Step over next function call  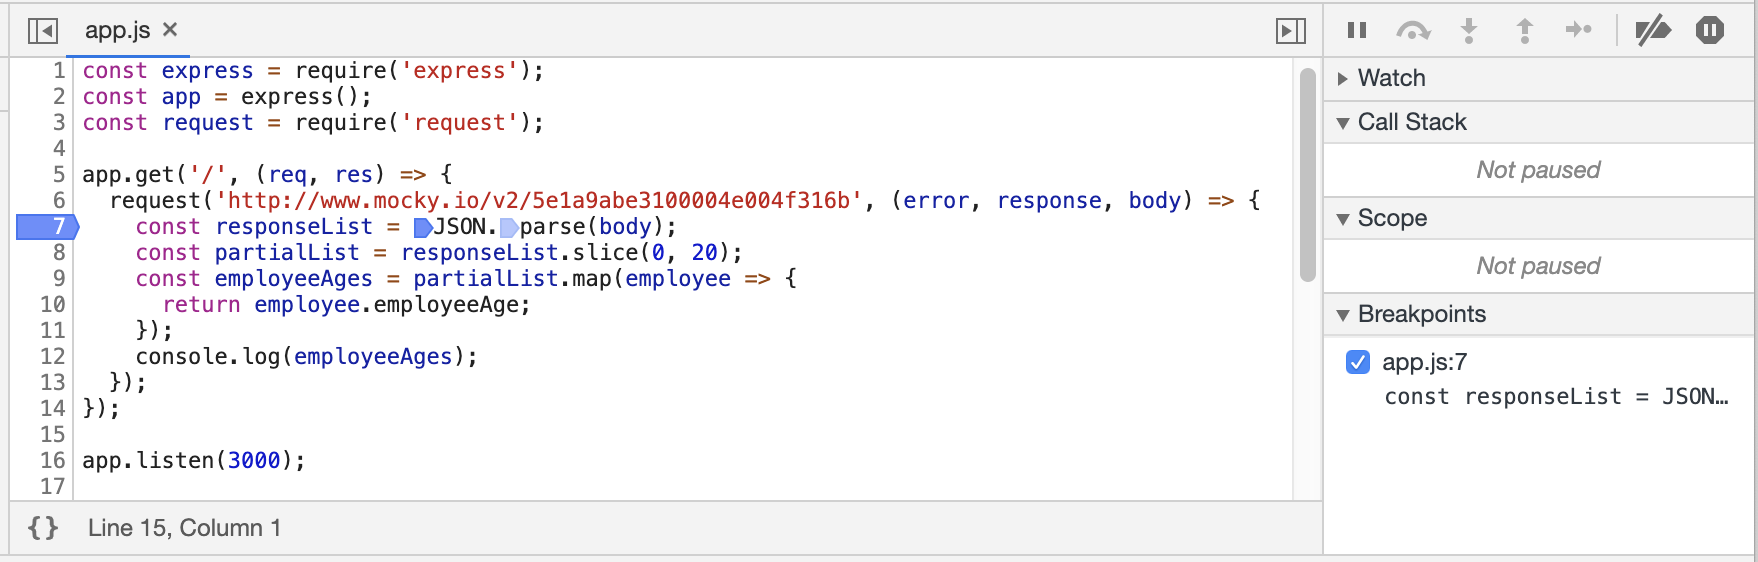click(x=1412, y=30)
